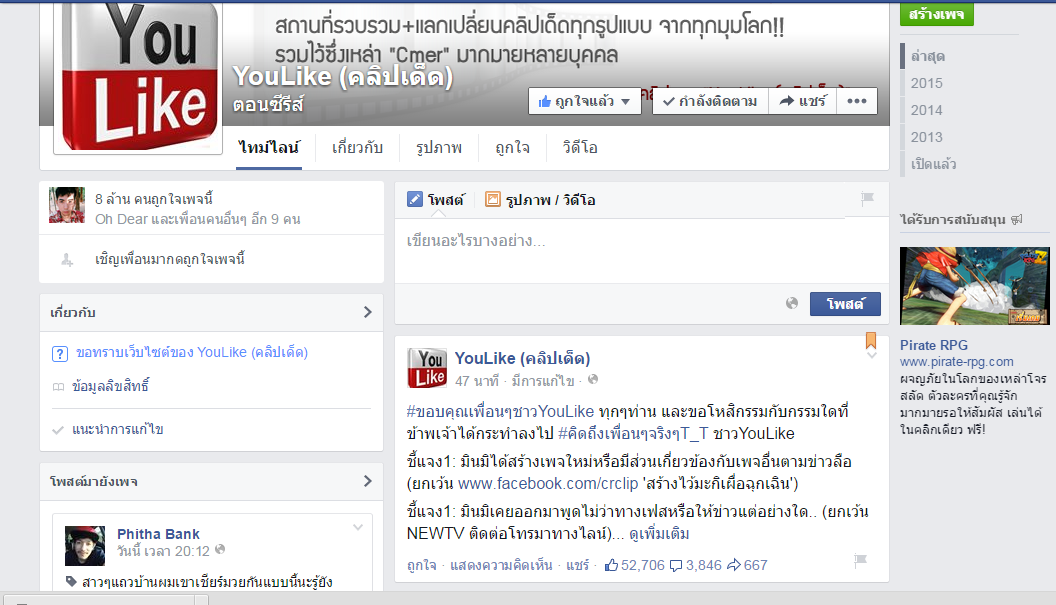Click the thumbs-up Liked button icon
Screen dimensions: 1056x605
coord(544,101)
